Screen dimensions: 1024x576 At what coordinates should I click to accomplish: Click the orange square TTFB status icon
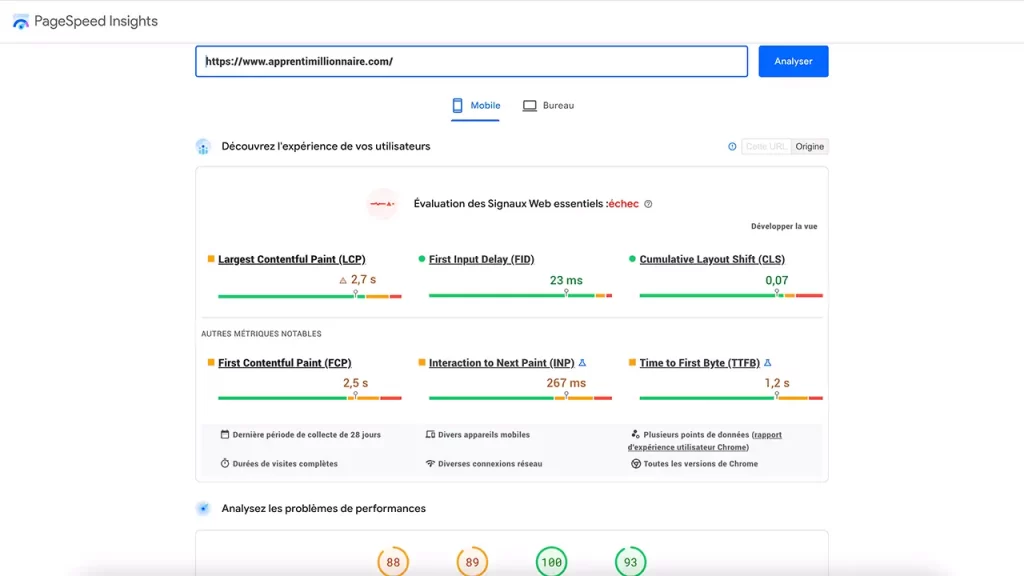tap(632, 362)
